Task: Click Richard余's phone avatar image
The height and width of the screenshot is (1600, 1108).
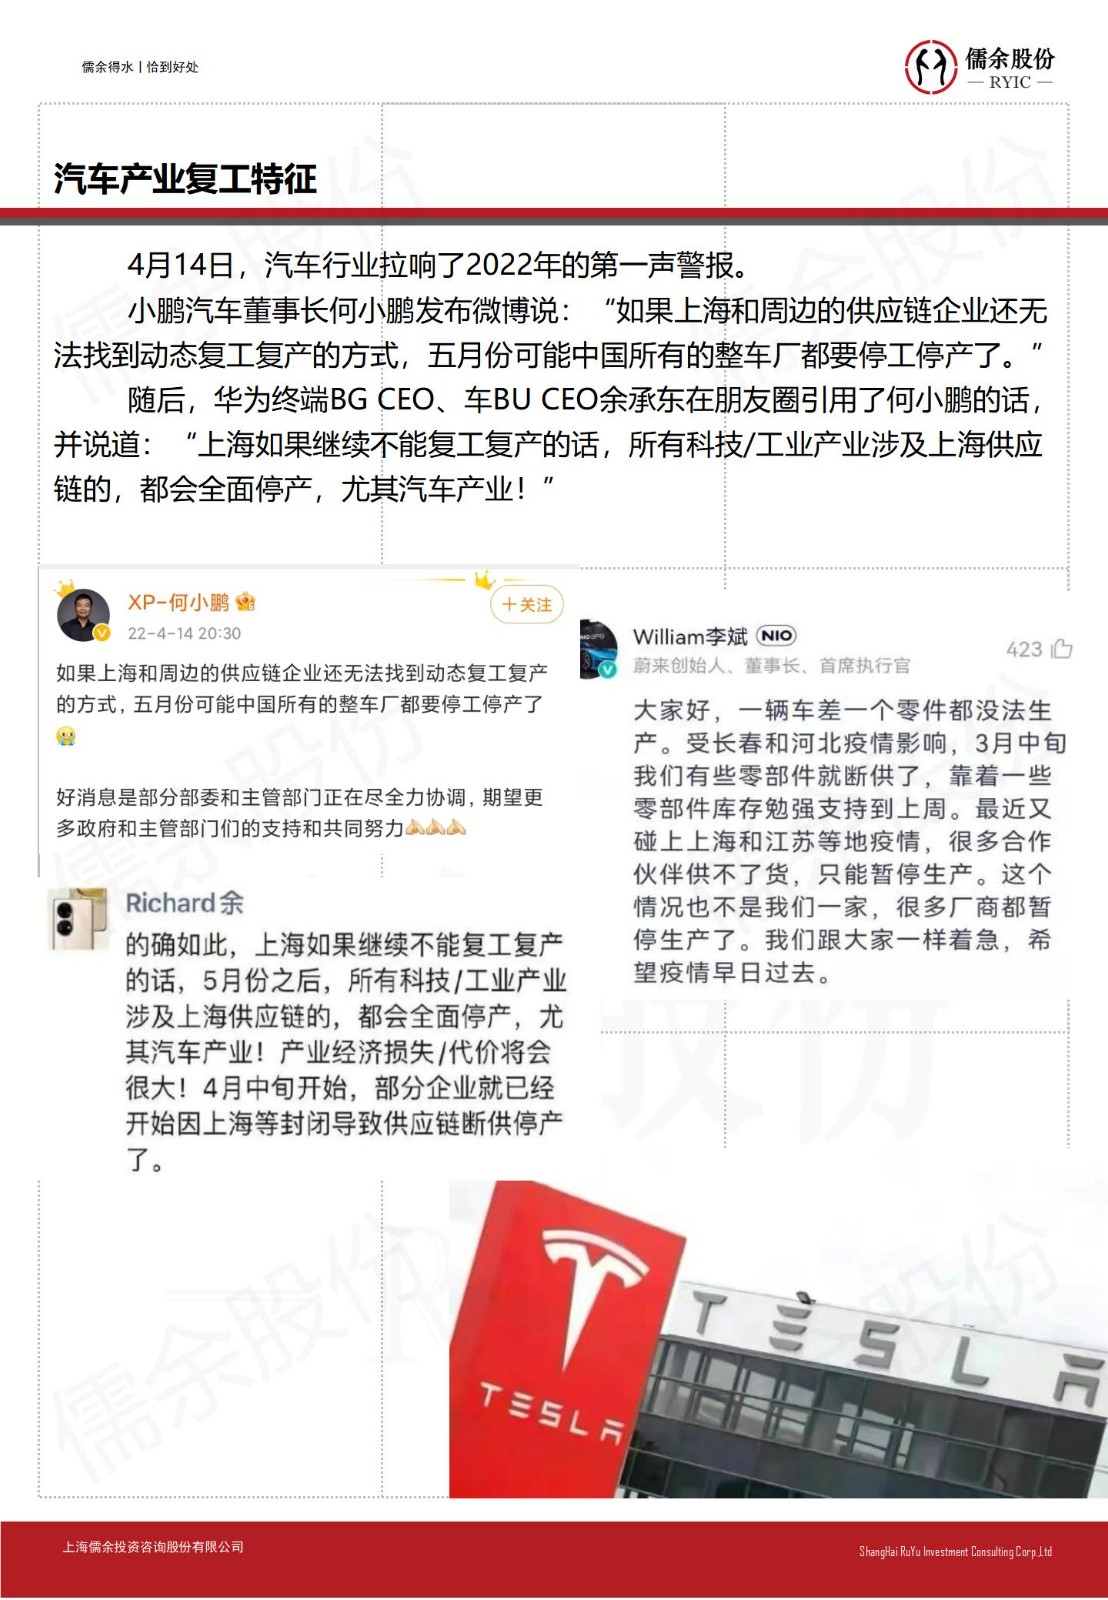Action: [78, 918]
